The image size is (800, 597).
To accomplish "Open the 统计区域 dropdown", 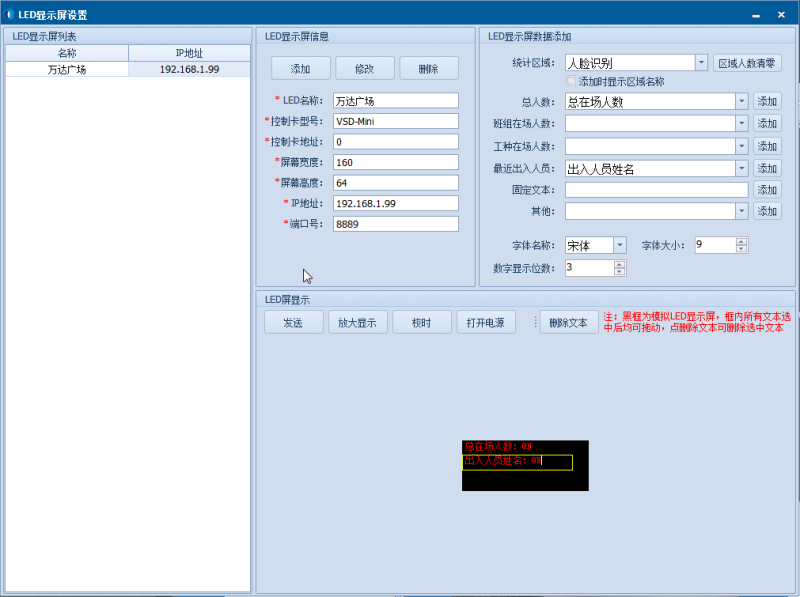I will [701, 63].
